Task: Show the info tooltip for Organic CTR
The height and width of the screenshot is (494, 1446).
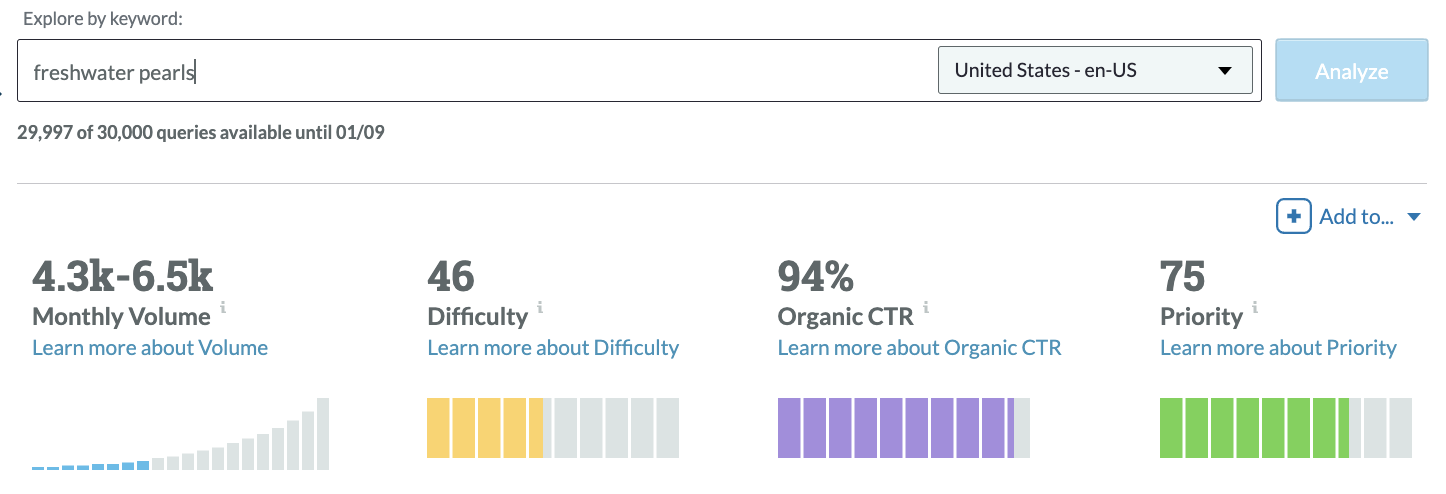Action: (x=926, y=308)
